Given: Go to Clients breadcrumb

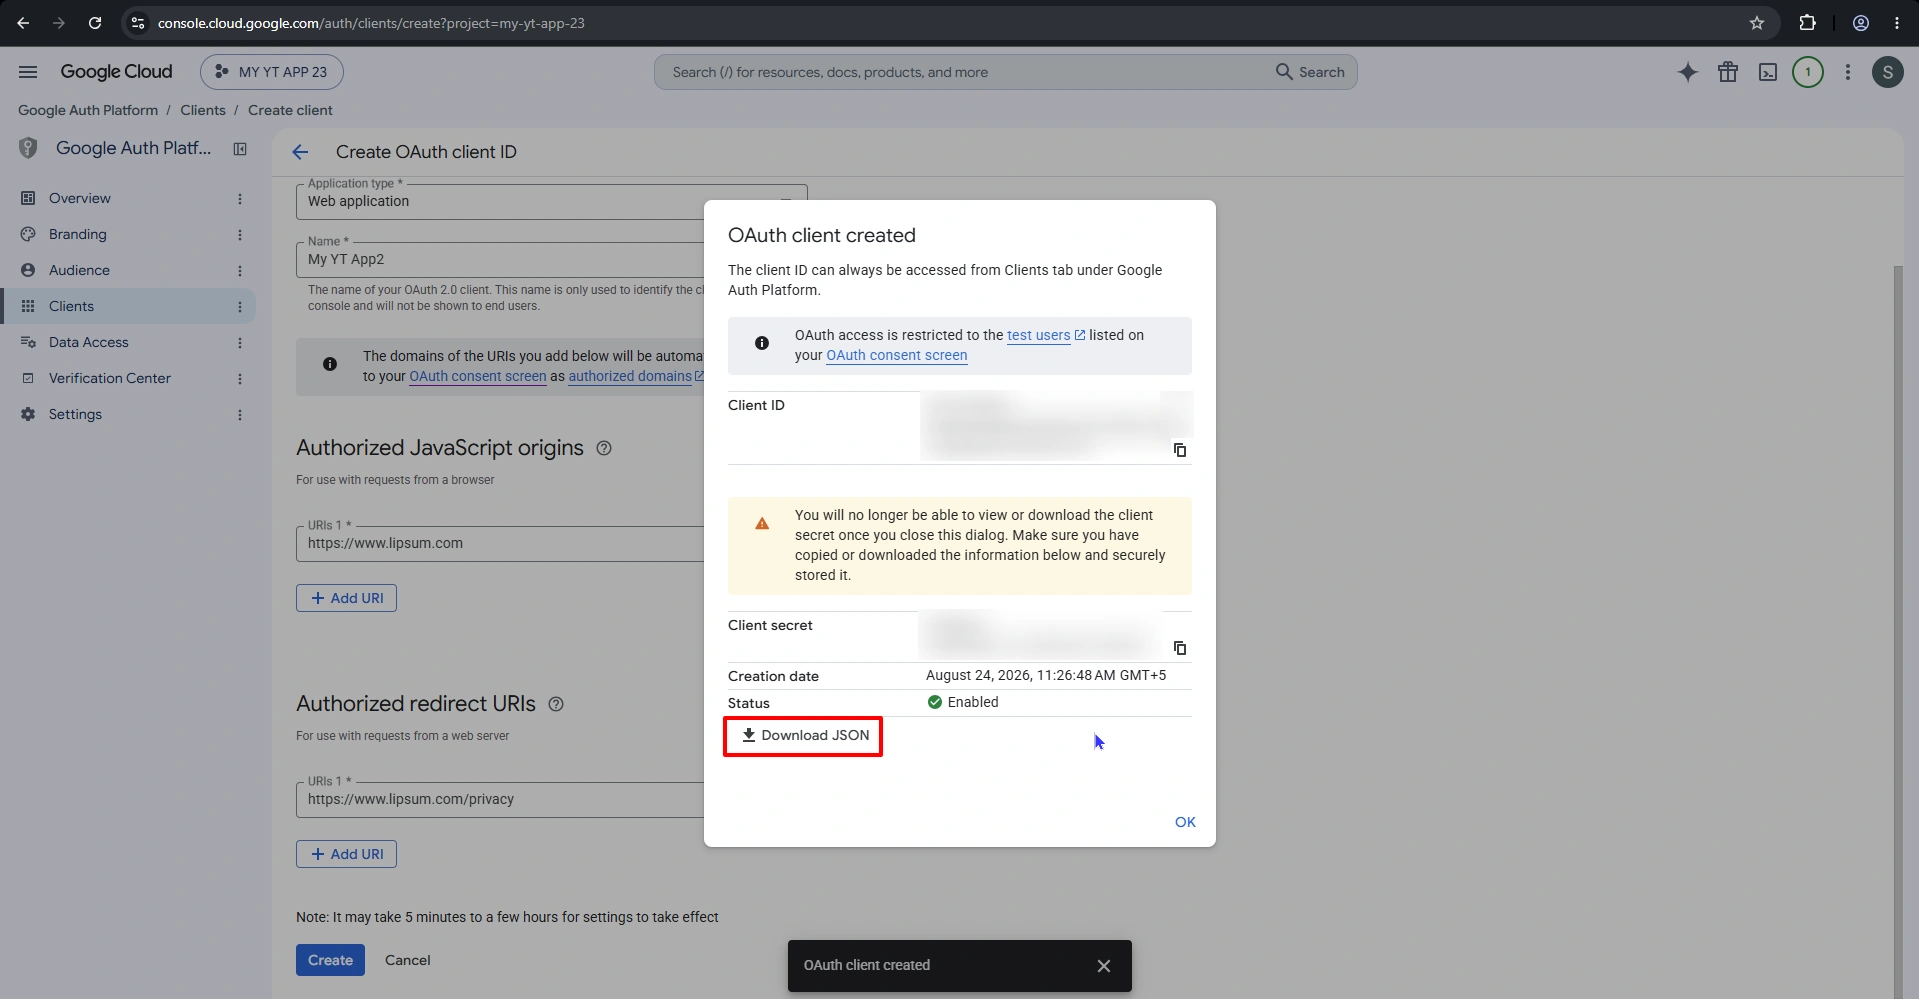Looking at the screenshot, I should [203, 110].
